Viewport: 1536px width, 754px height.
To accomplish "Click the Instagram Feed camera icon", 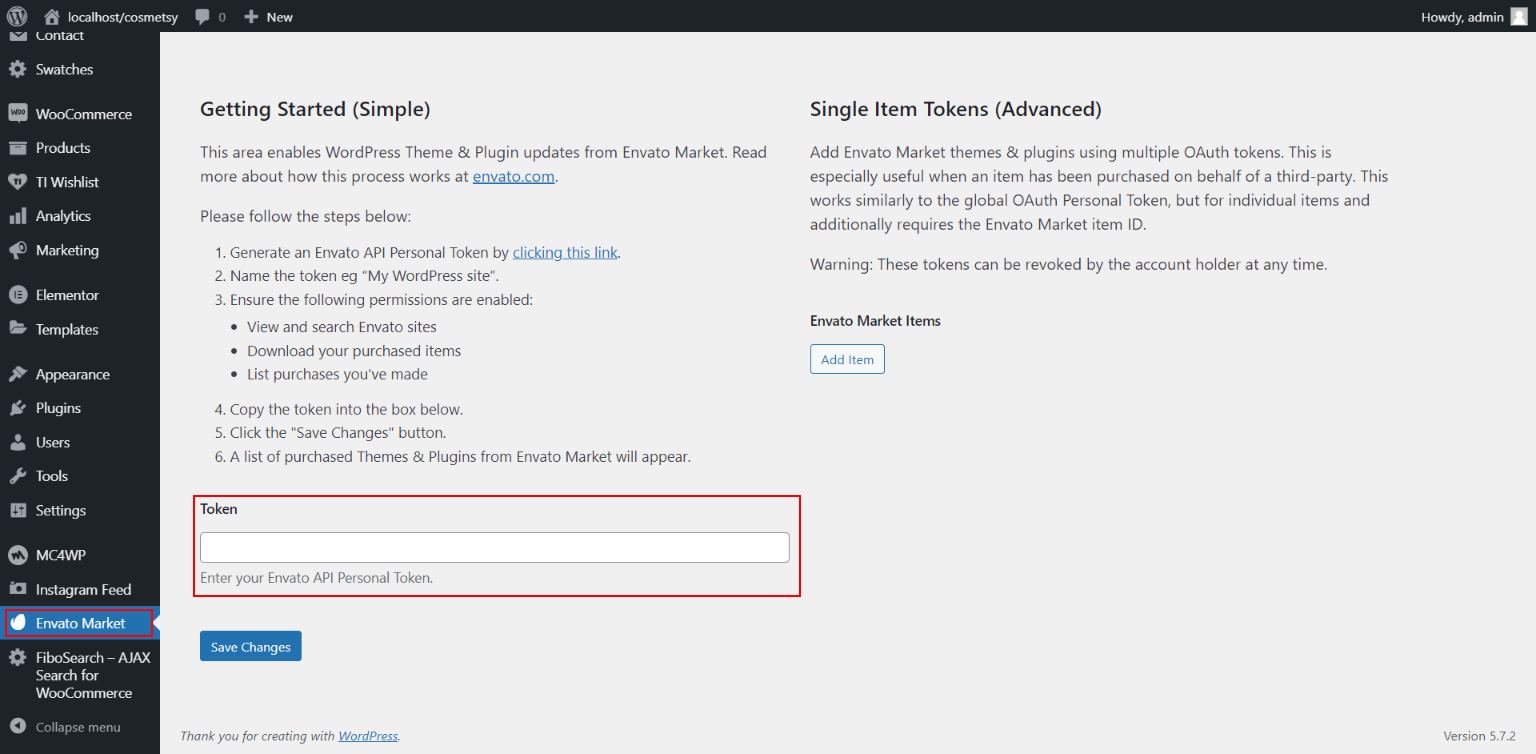I will 18,589.
